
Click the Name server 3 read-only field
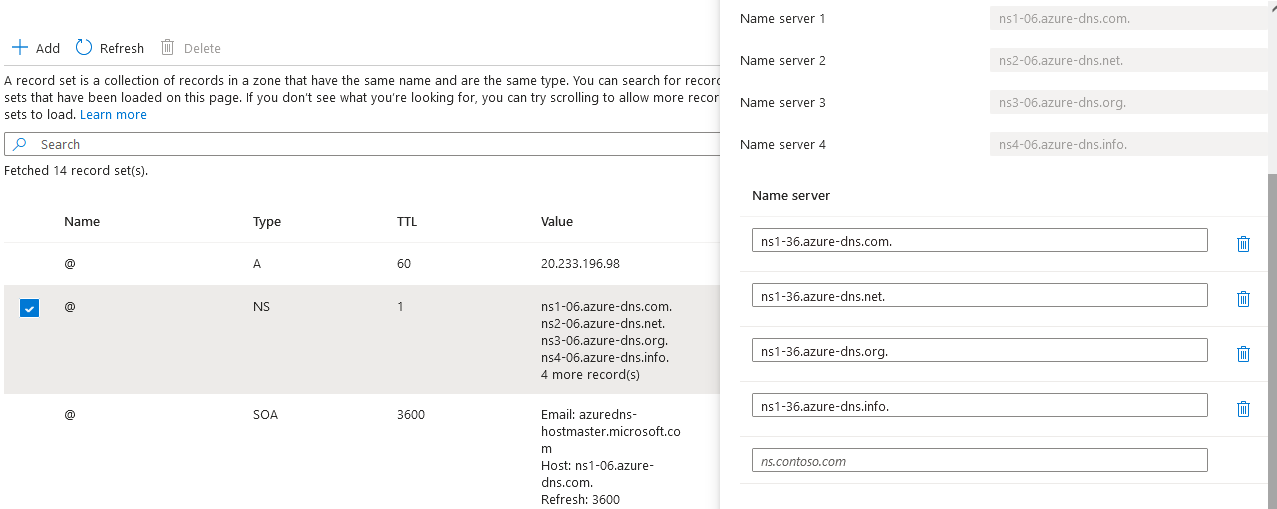tap(1128, 102)
